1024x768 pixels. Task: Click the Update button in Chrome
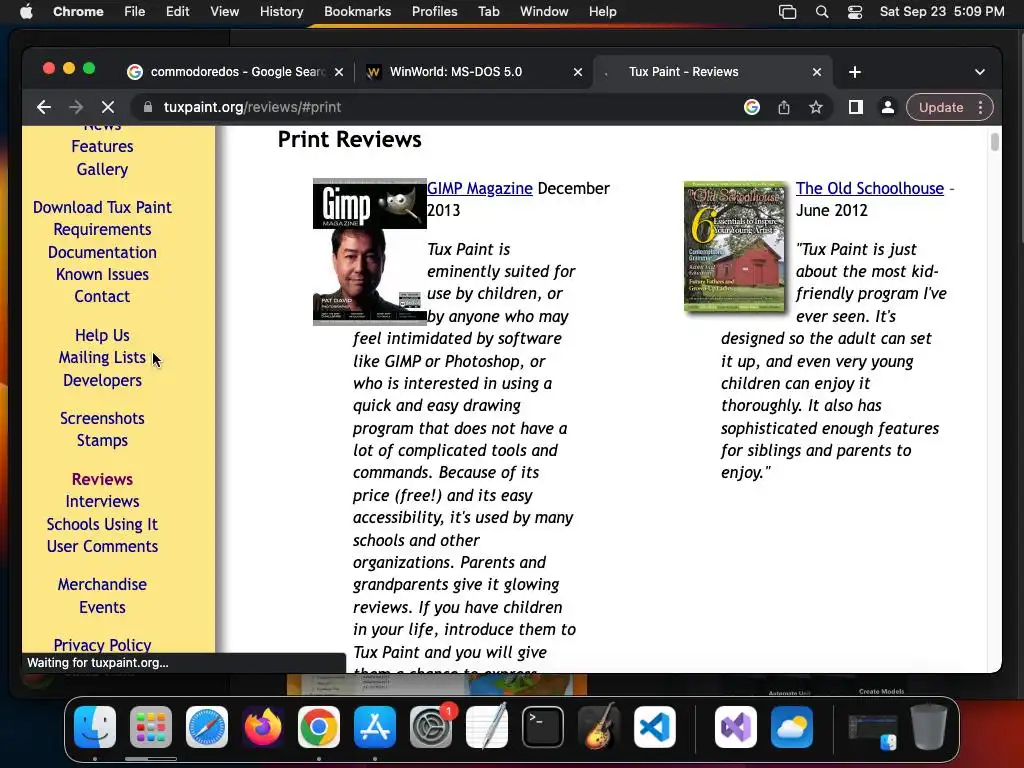940,107
